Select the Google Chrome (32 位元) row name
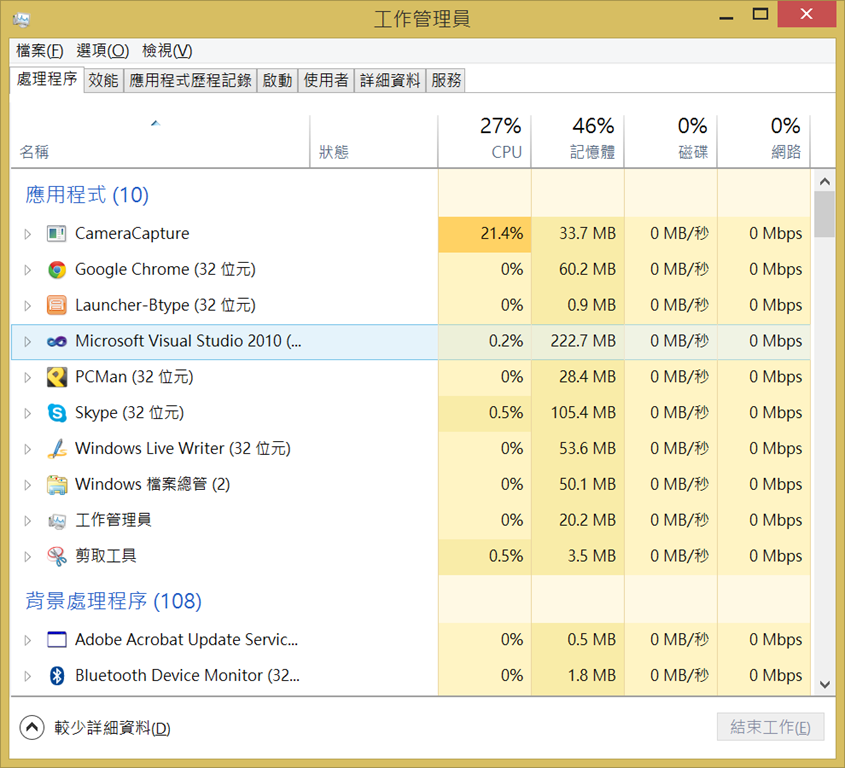The width and height of the screenshot is (845, 768). pos(165,269)
